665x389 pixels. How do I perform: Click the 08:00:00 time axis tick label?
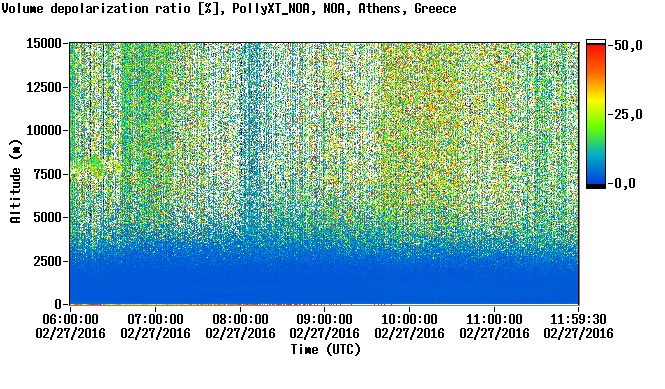(x=240, y=319)
